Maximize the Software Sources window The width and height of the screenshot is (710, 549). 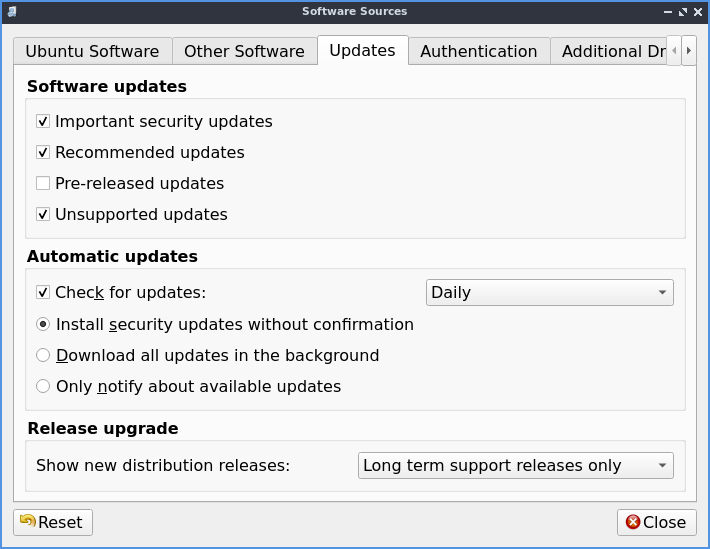click(683, 11)
